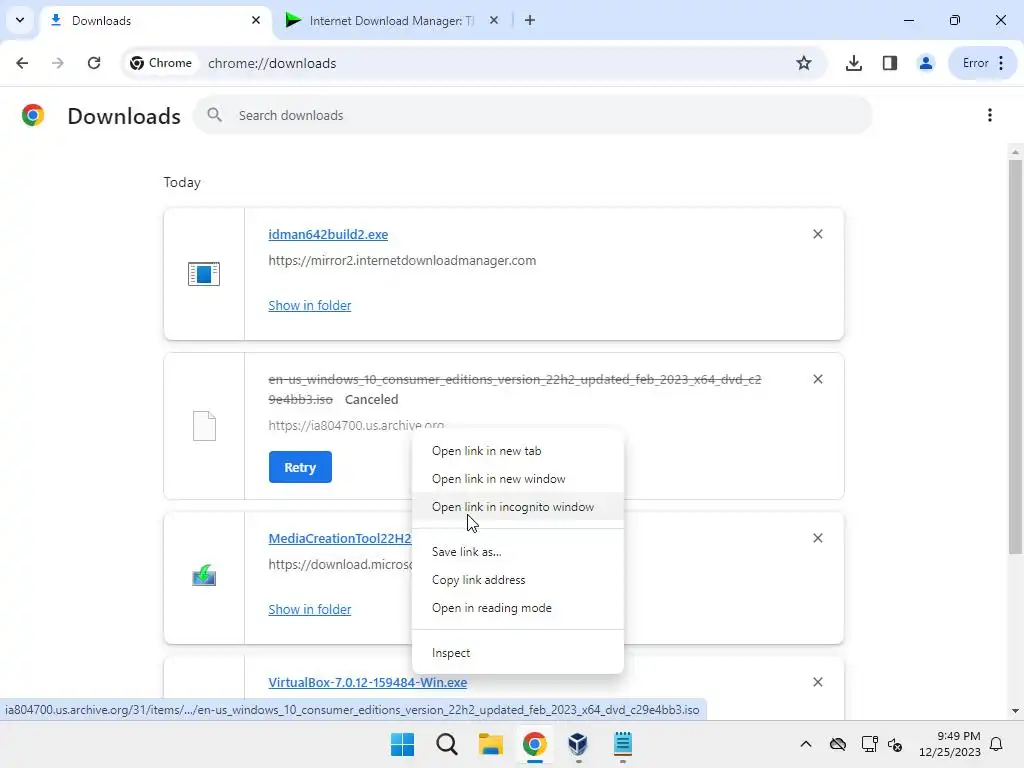Click the Chrome logo beside Downloads title
1024x768 pixels.
(33, 116)
